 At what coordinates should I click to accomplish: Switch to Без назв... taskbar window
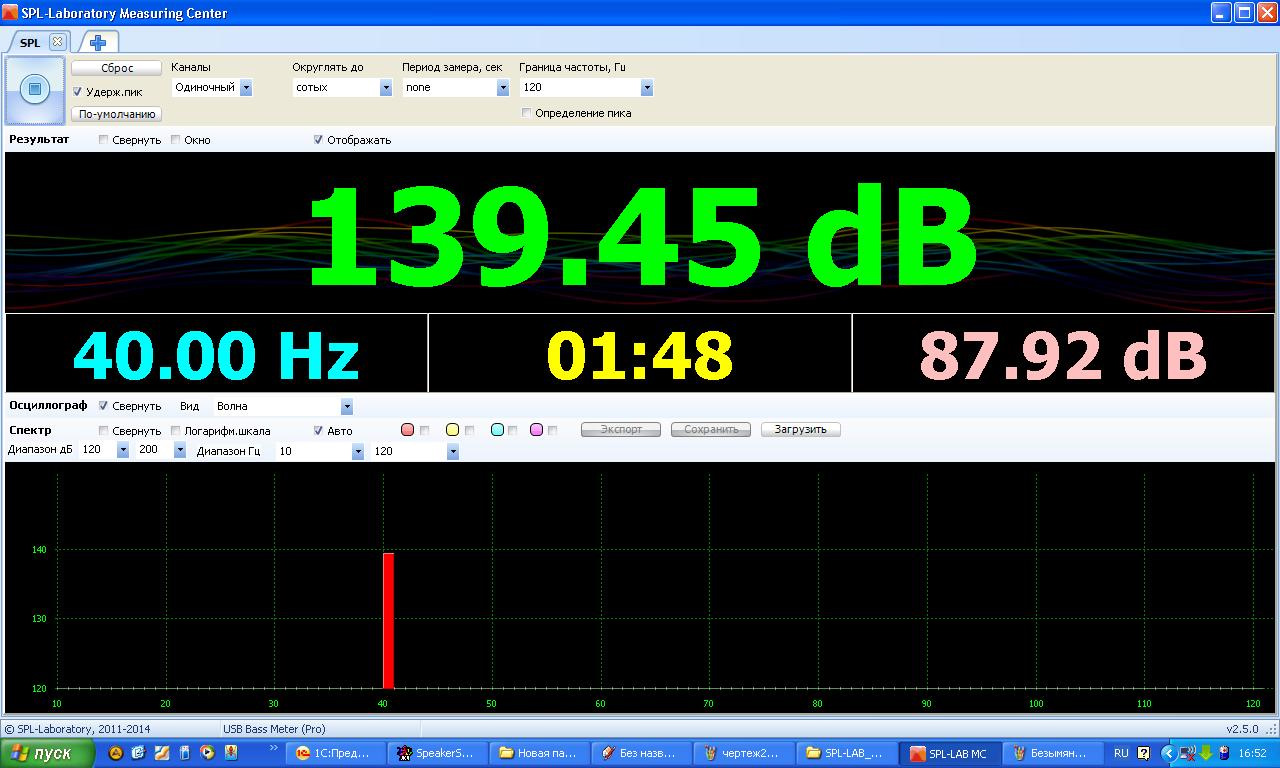(x=640, y=754)
